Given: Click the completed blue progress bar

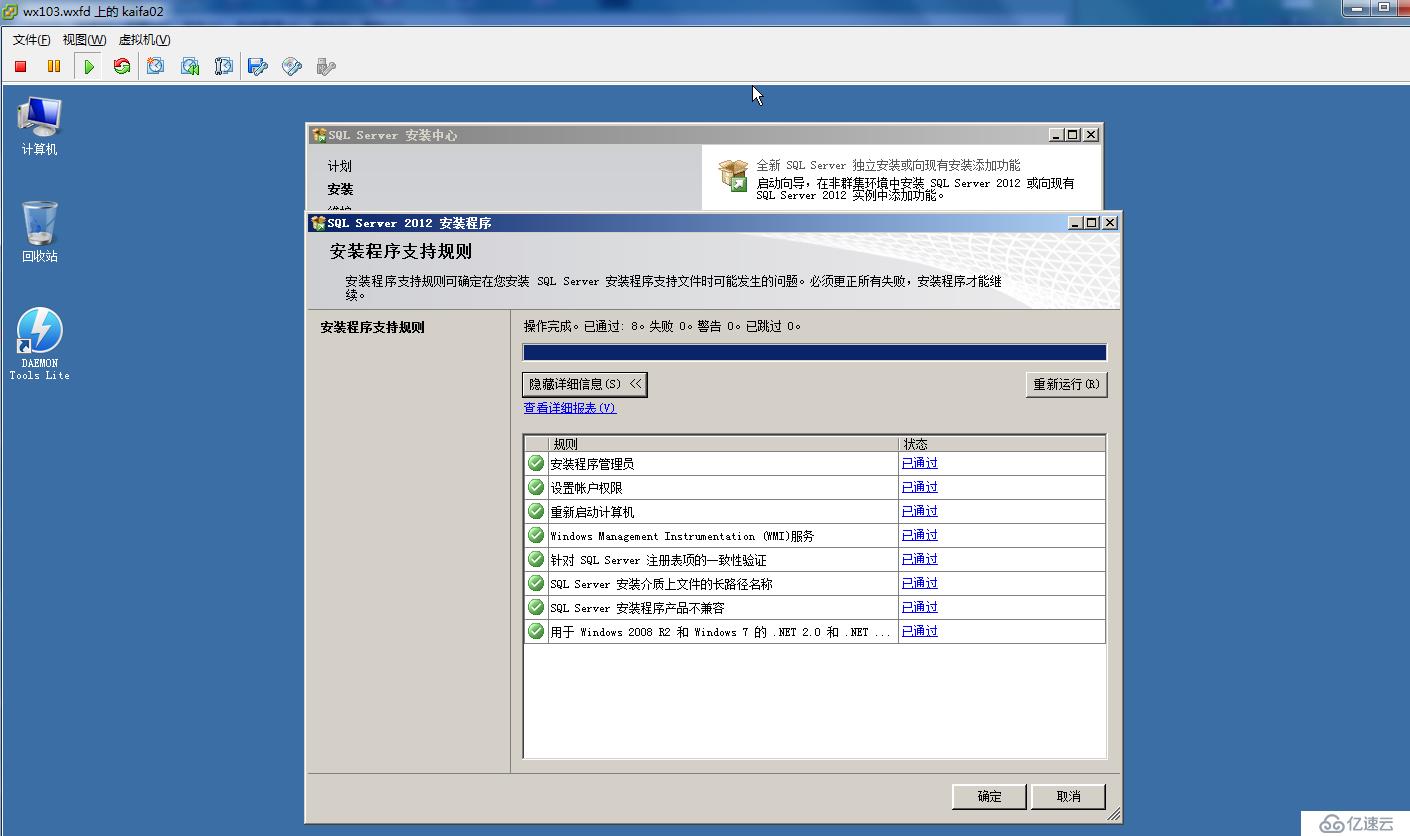Looking at the screenshot, I should click(x=815, y=352).
